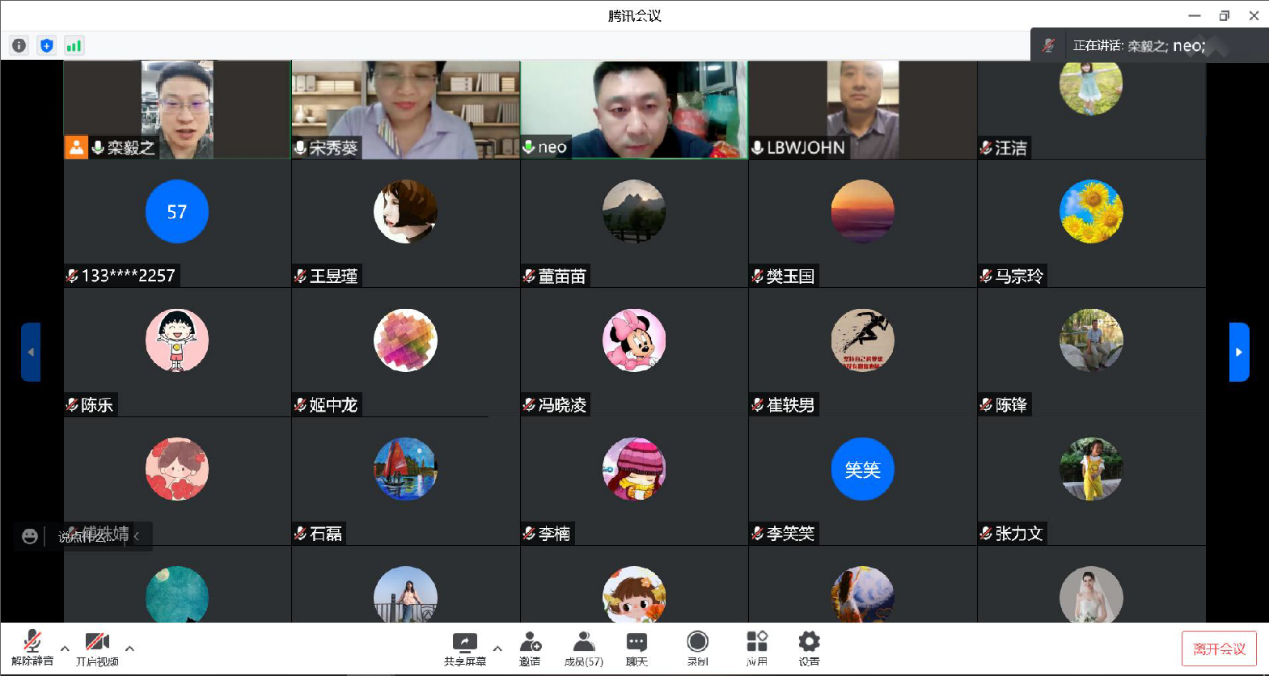1269x676 pixels.
Task: Open 设置 settings gear
Action: [809, 647]
